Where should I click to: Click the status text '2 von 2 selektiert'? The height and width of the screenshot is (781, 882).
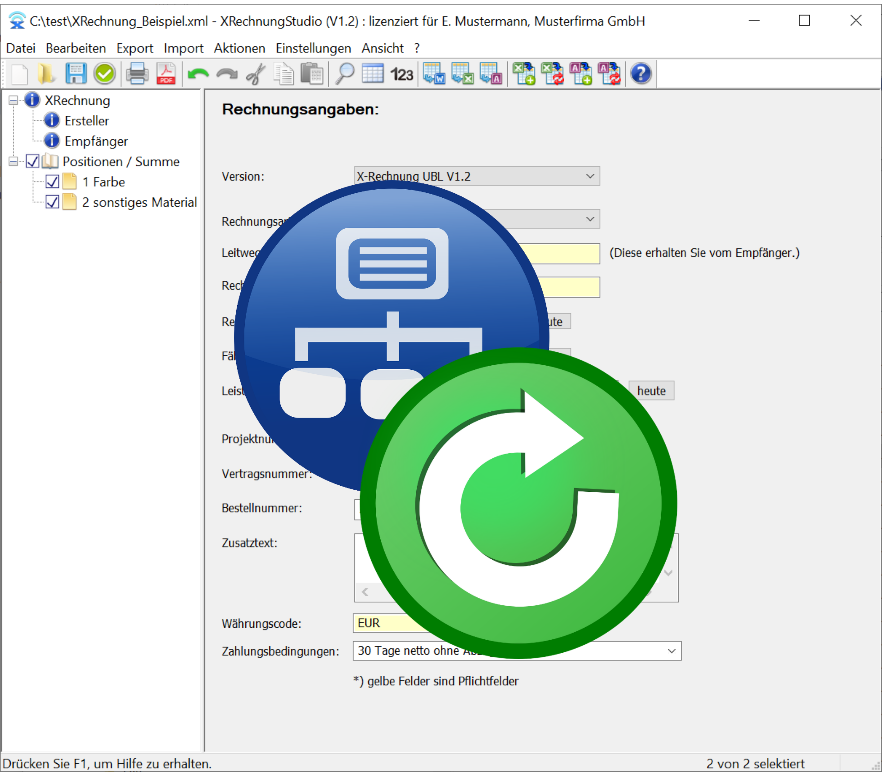tap(755, 764)
